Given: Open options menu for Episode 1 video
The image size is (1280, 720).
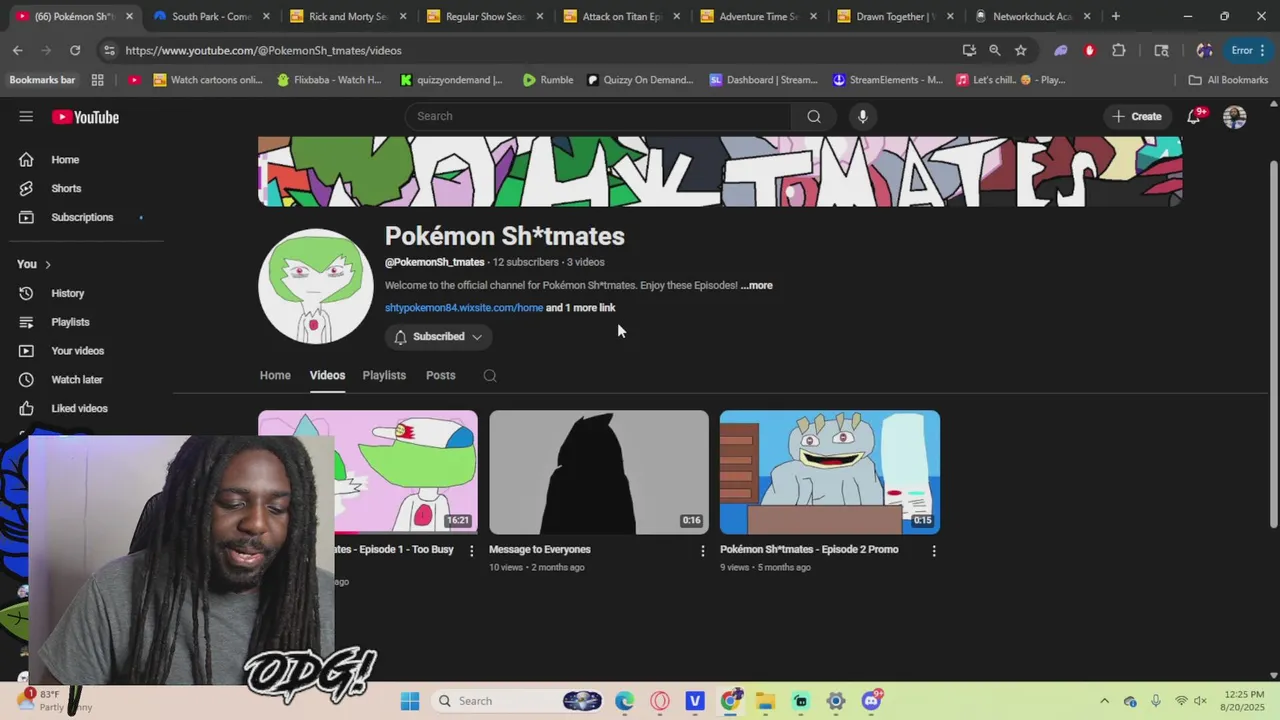Looking at the screenshot, I should pos(471,550).
